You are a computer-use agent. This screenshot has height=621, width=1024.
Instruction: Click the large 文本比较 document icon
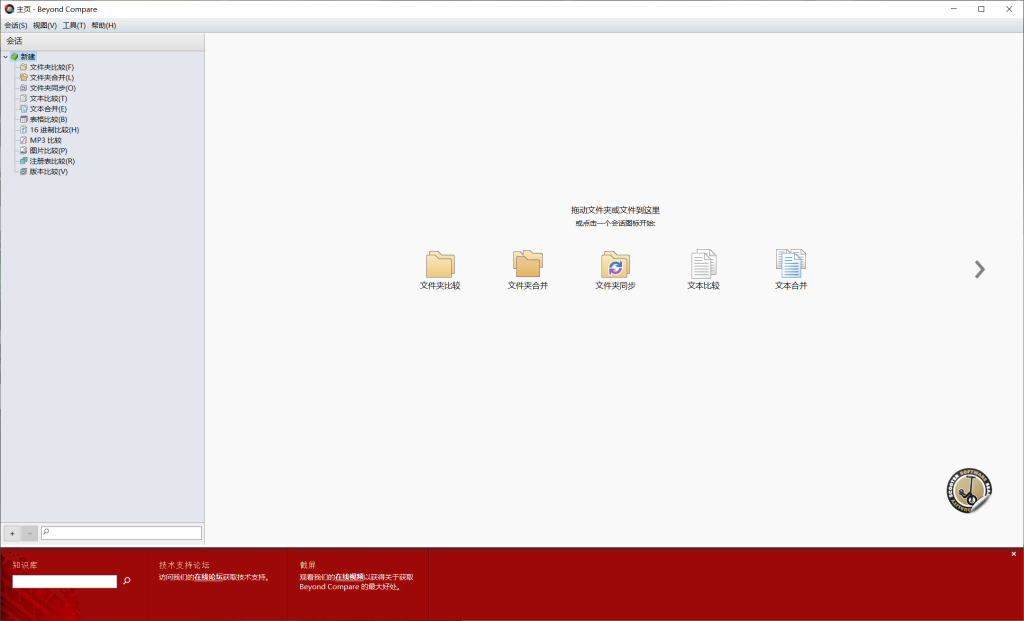[x=703, y=264]
